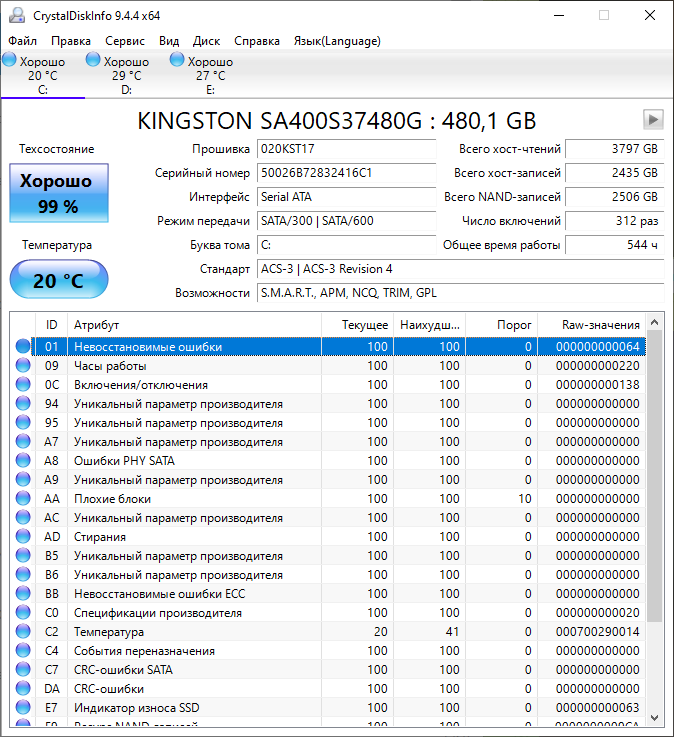Click the Хорошо 99 % health status button

point(59,193)
